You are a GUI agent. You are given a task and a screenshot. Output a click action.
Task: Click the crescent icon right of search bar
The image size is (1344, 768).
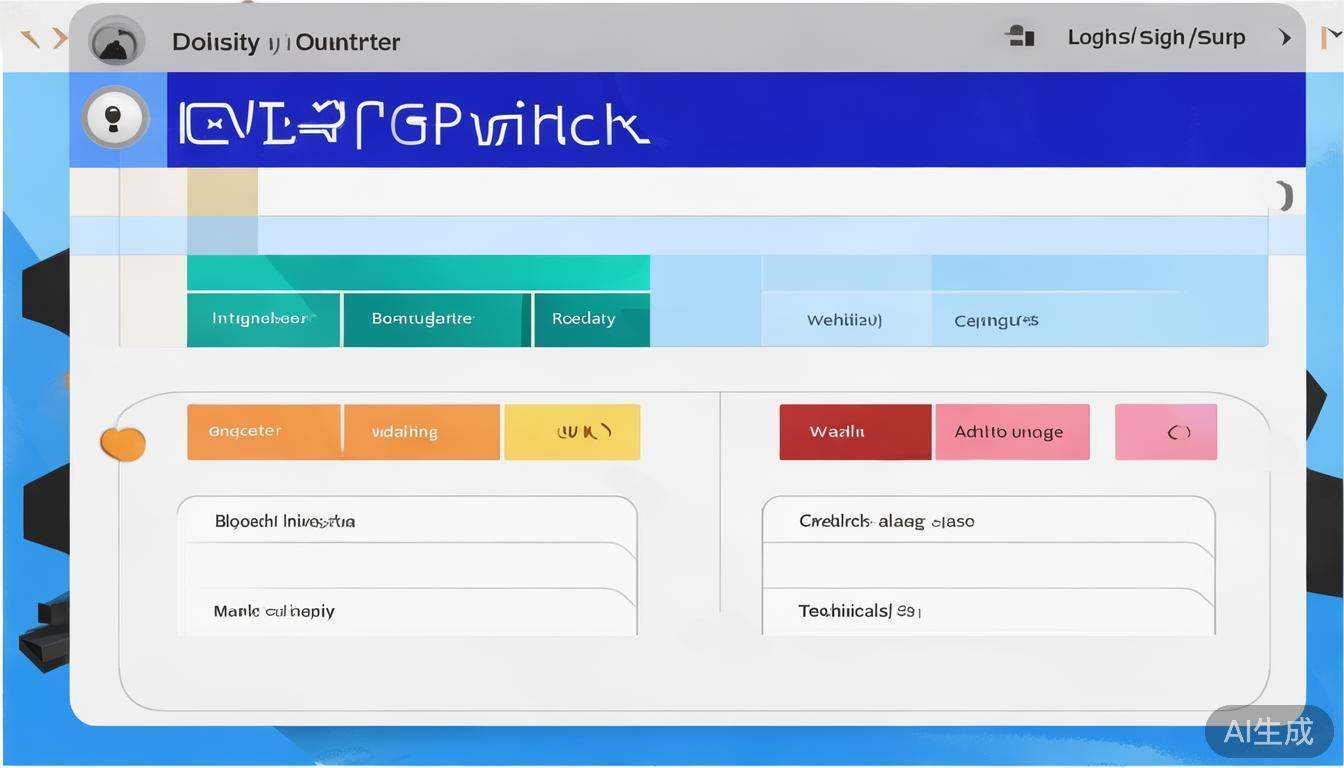pos(1285,196)
